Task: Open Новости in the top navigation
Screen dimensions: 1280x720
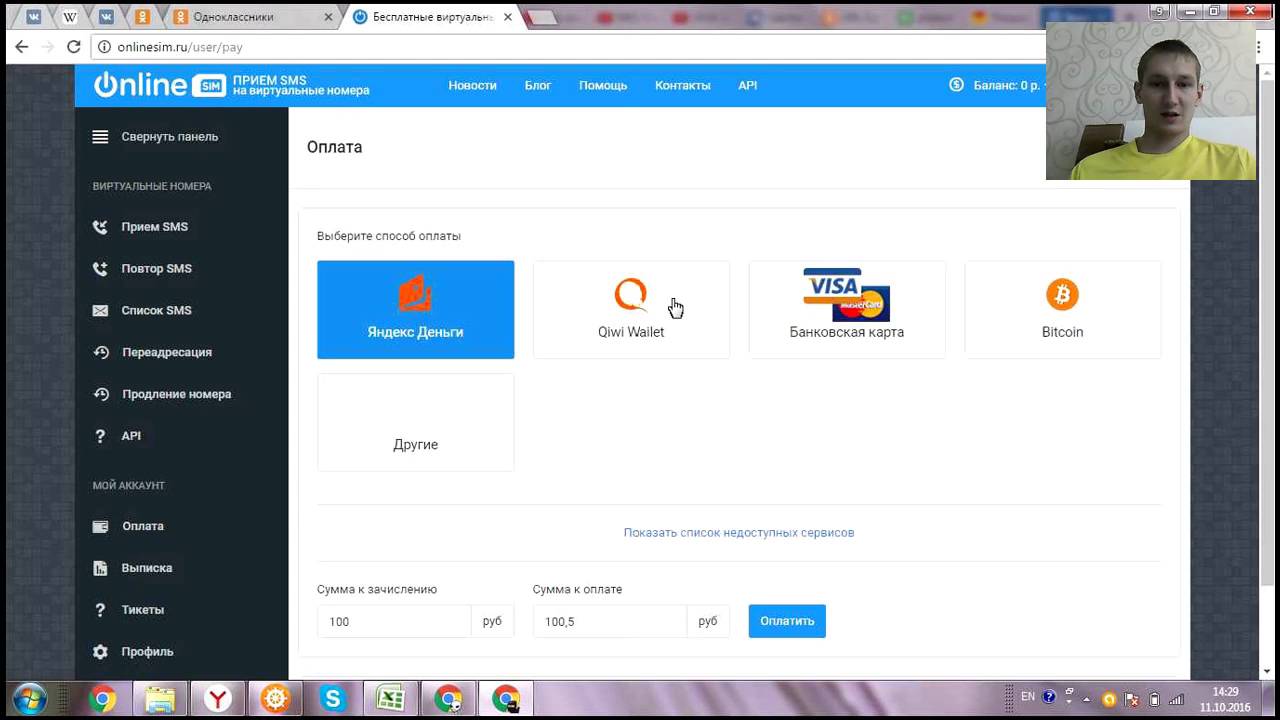Action: [x=472, y=86]
